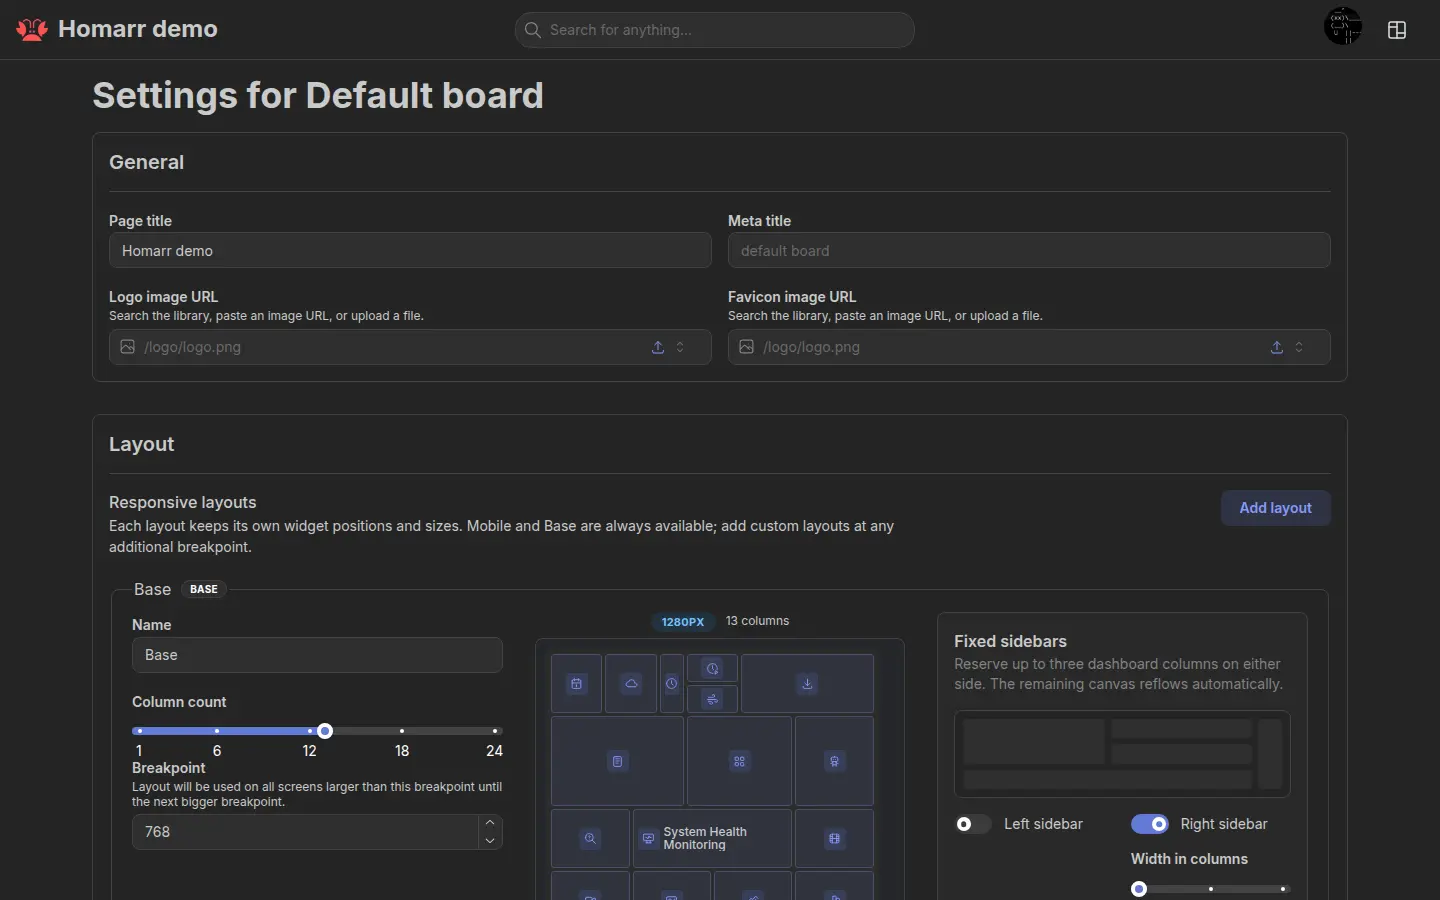The height and width of the screenshot is (900, 1440).
Task: Open the user avatar menu
Action: pyautogui.click(x=1343, y=28)
